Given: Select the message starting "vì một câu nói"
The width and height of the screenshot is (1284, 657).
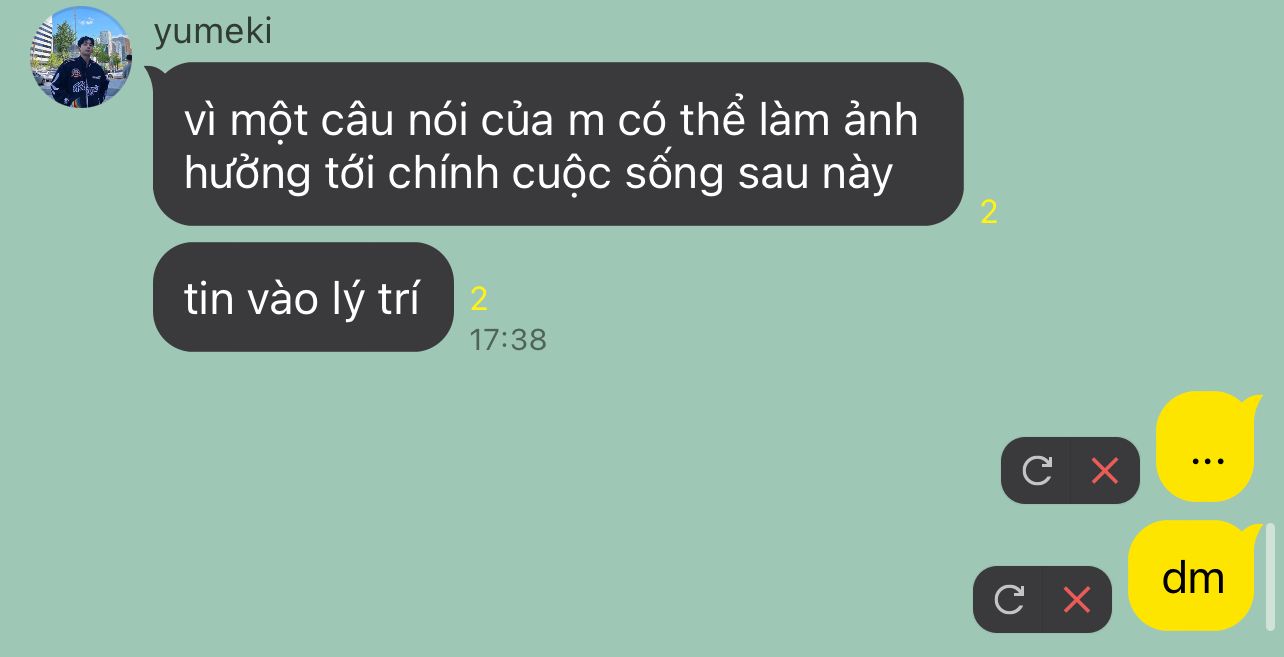Looking at the screenshot, I should tap(558, 144).
